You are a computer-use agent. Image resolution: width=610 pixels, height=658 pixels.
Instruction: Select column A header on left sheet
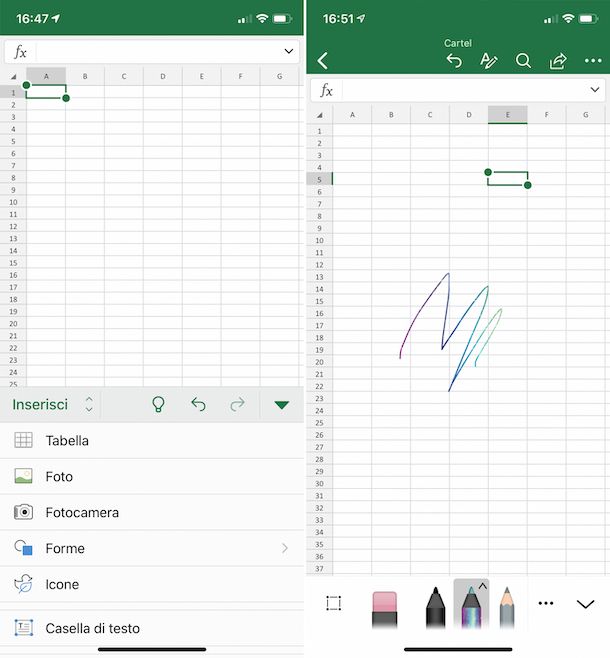pos(46,76)
